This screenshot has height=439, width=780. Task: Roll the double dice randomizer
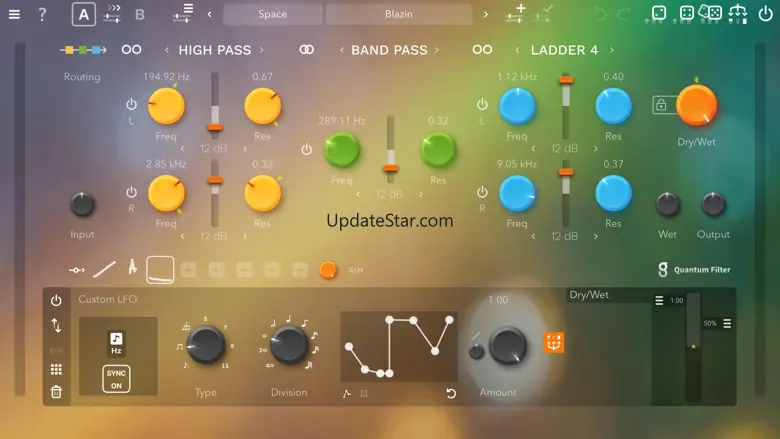[686, 13]
